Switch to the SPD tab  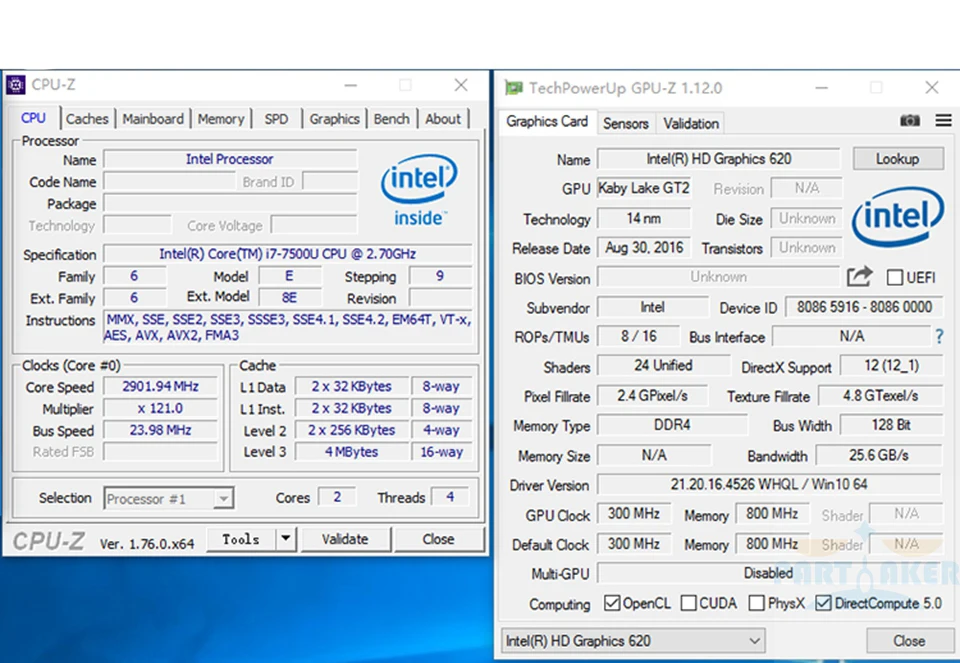[276, 119]
